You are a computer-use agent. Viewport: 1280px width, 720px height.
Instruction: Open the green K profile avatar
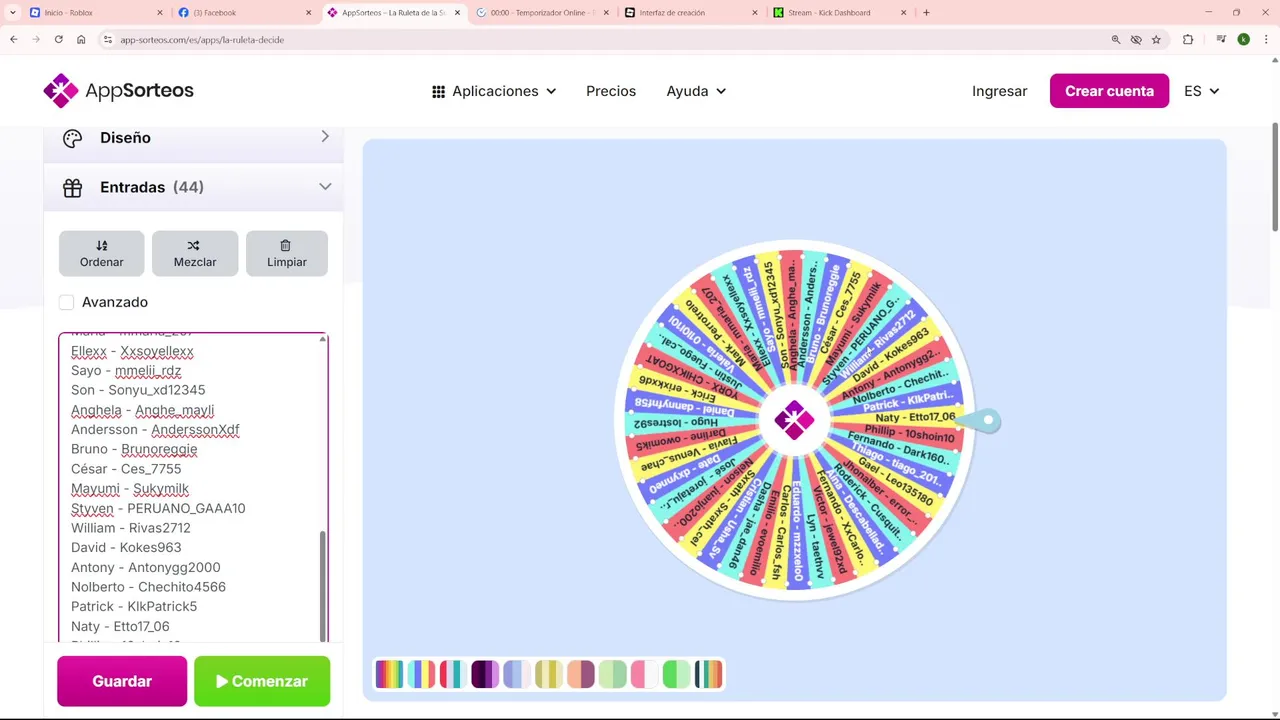click(x=1243, y=40)
